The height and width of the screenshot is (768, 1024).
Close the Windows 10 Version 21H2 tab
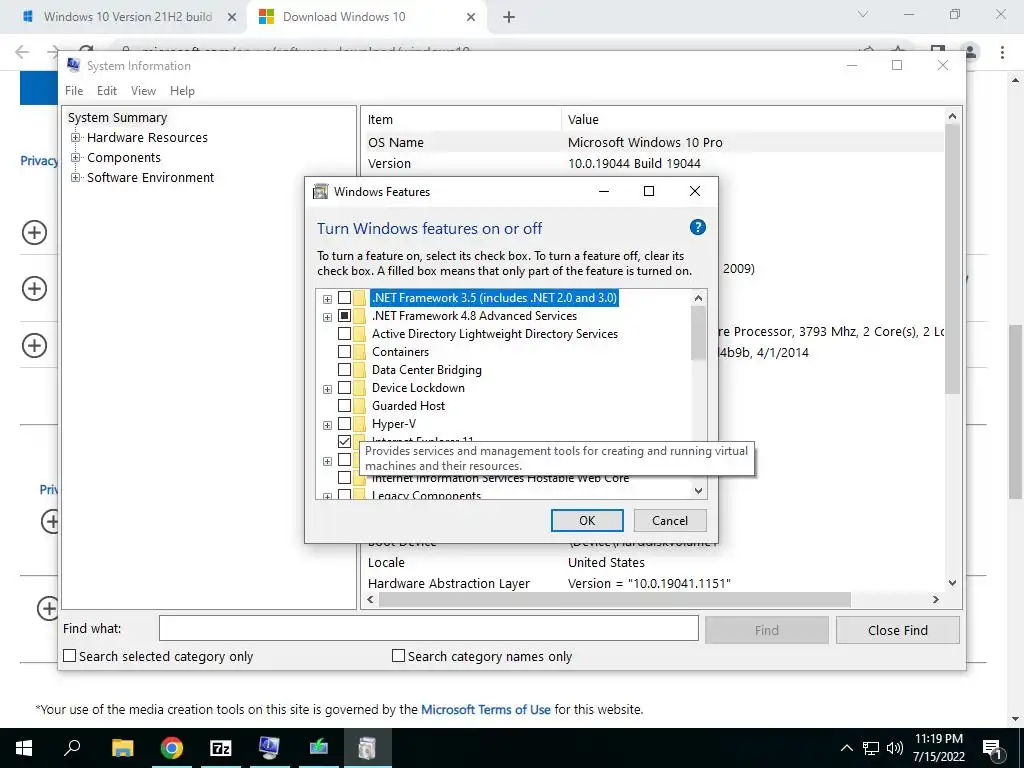(231, 17)
